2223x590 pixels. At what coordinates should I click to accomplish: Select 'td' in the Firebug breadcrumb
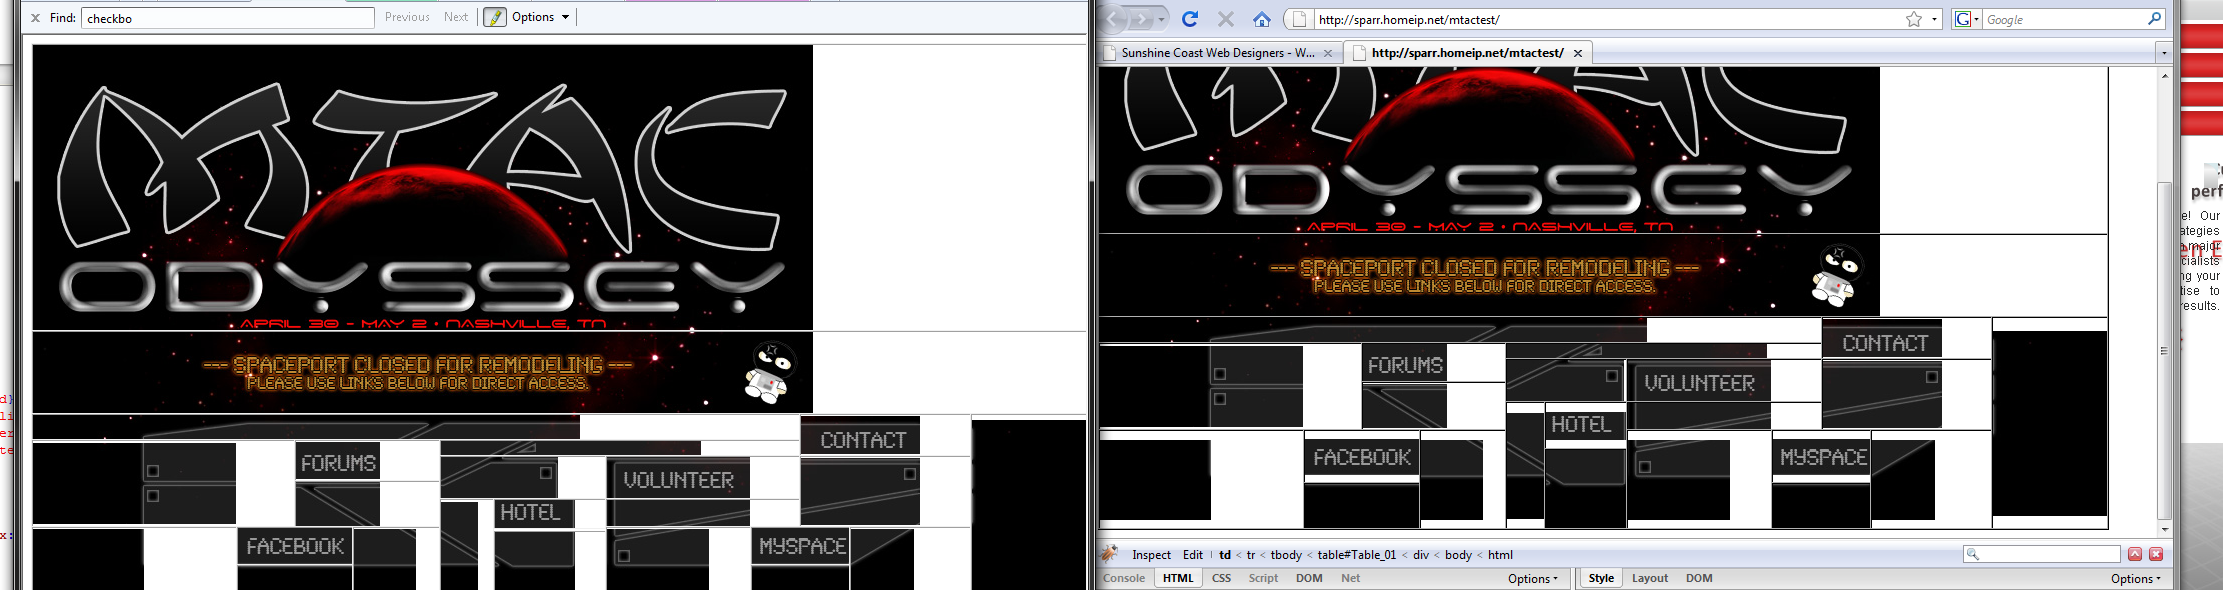tap(1225, 554)
